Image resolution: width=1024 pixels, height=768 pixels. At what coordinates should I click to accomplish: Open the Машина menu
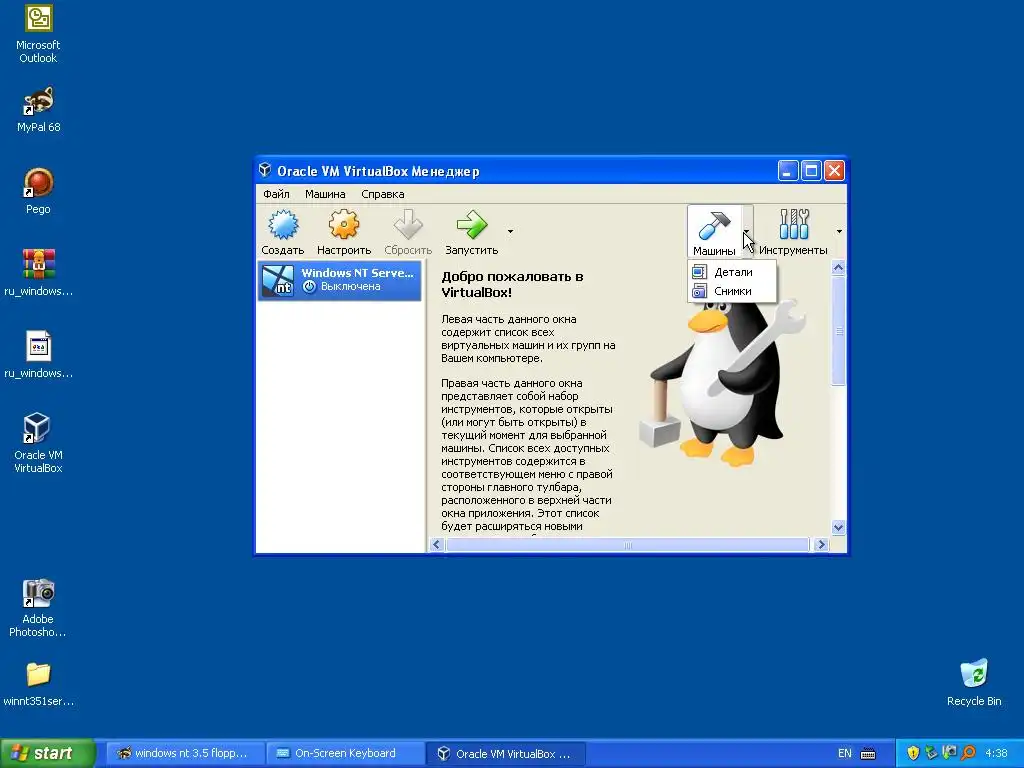click(x=325, y=194)
